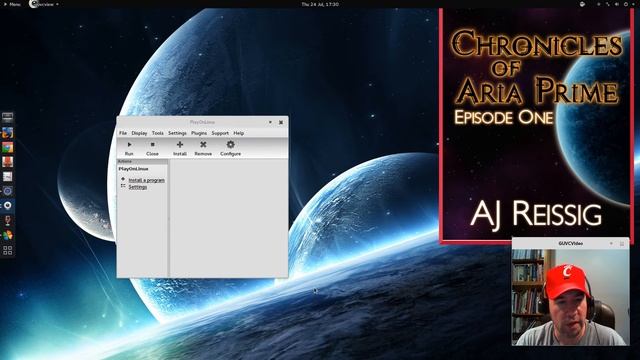Show applications grid at dock bottom
640x360 pixels.
(7, 250)
